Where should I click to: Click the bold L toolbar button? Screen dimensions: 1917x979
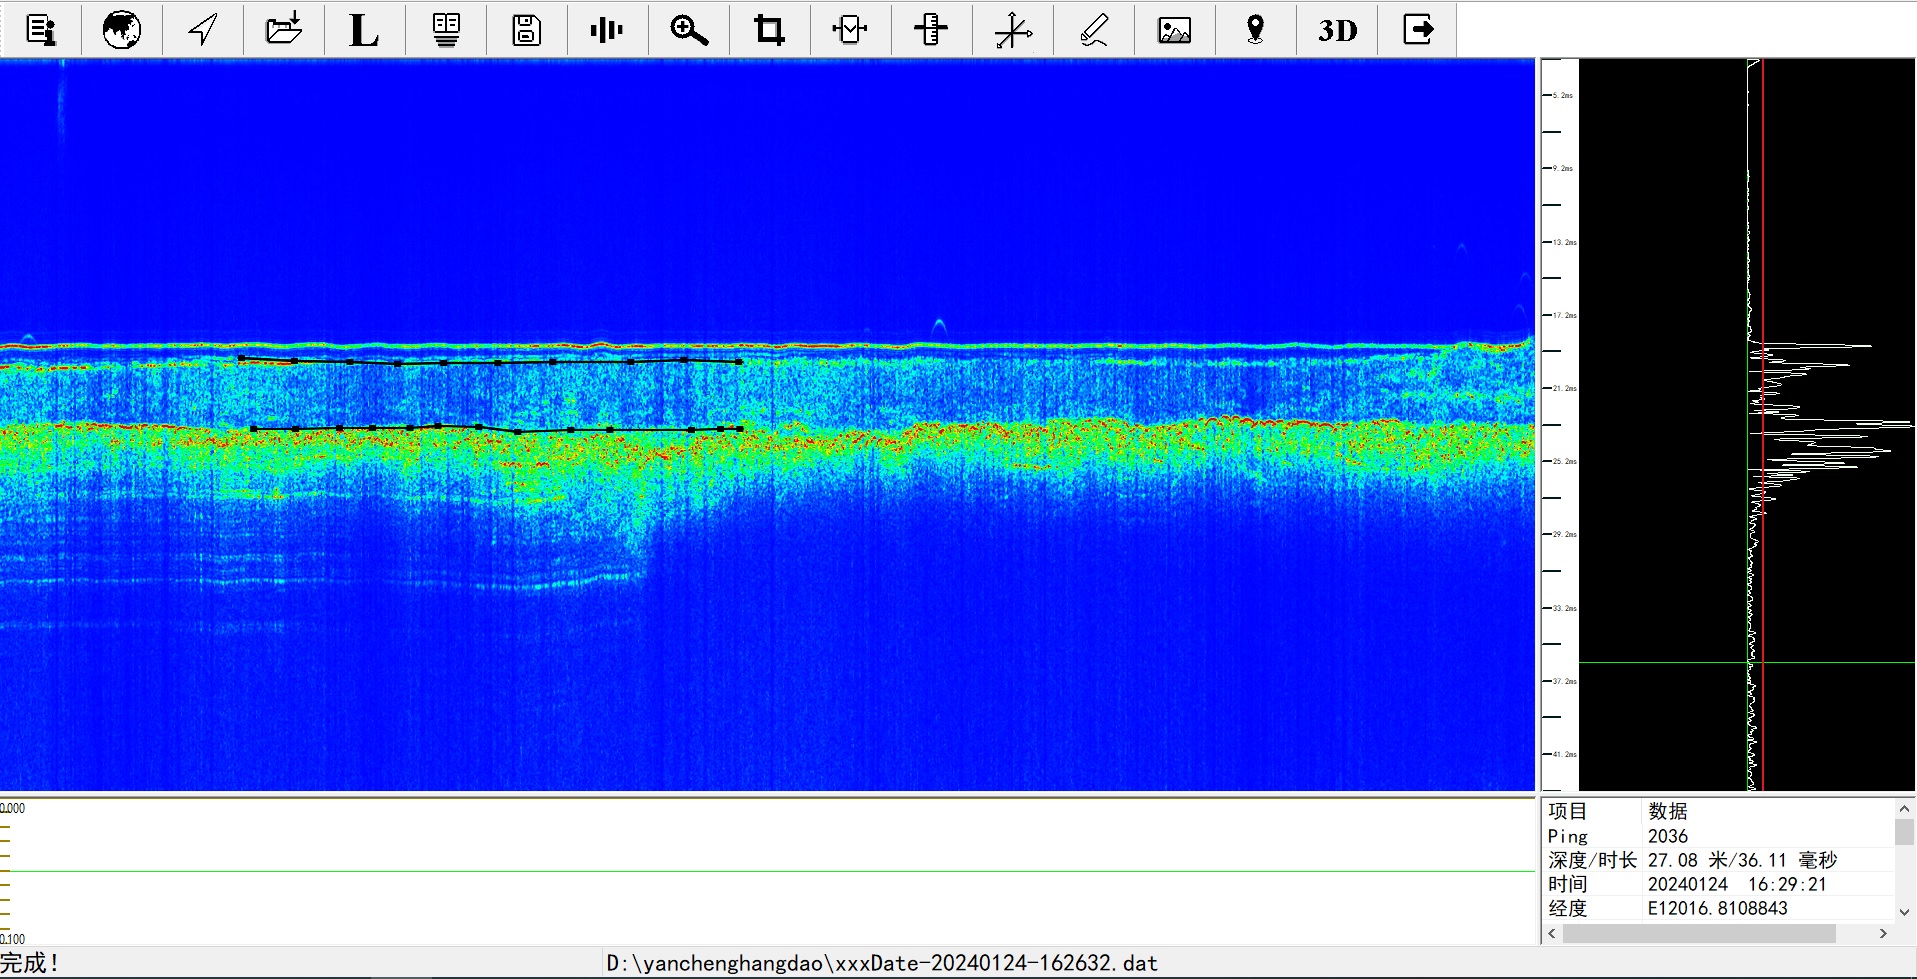(x=364, y=30)
